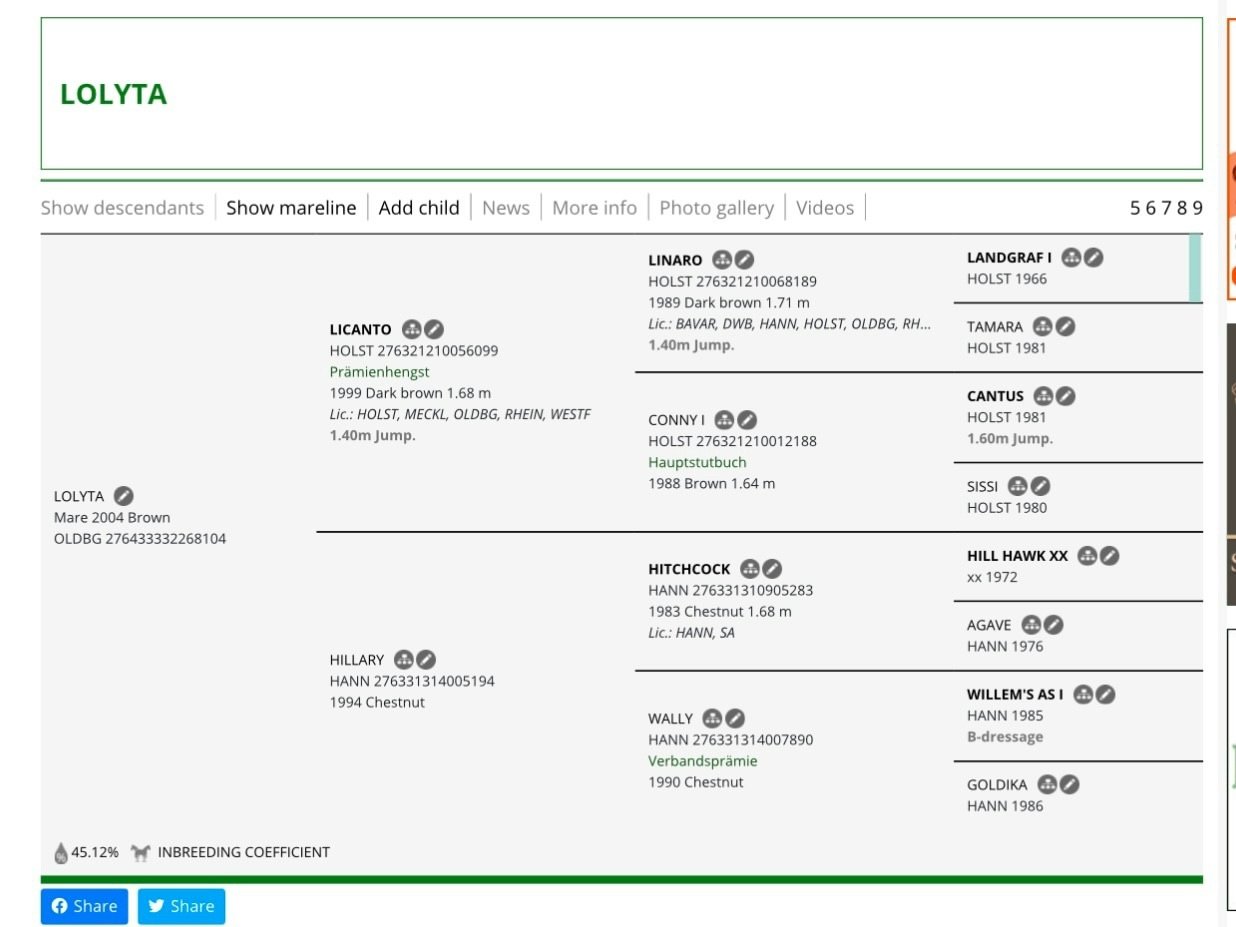
Task: Open the pedigree tree icon for HITCHCOCK
Action: tap(750, 569)
